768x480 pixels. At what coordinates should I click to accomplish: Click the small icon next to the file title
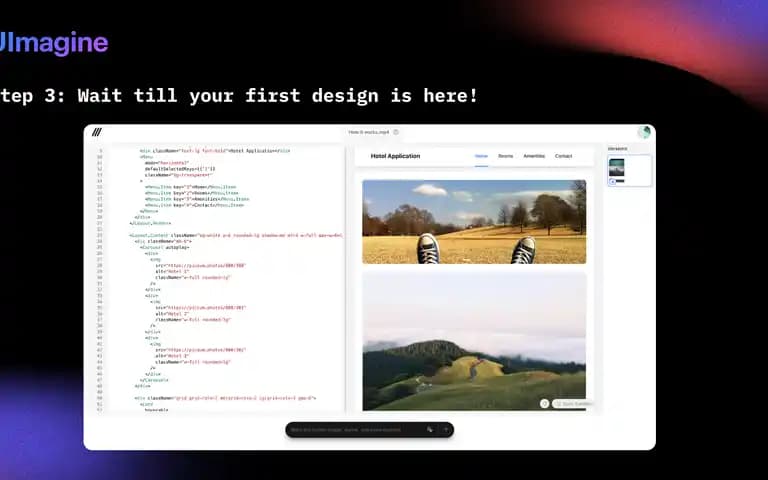[x=396, y=132]
